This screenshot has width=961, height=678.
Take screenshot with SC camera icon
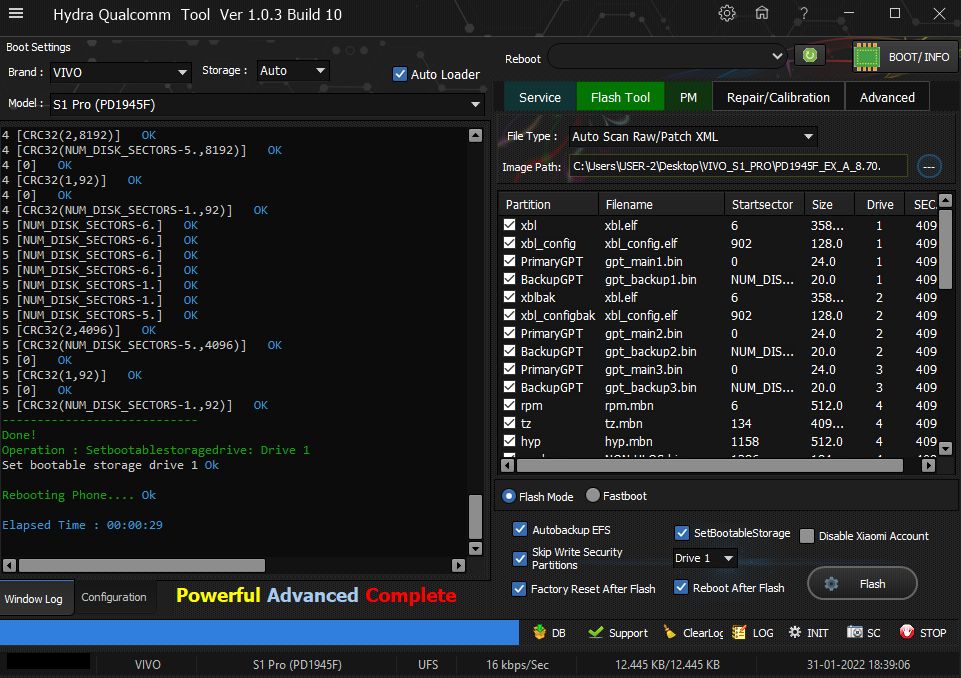pyautogui.click(x=854, y=632)
